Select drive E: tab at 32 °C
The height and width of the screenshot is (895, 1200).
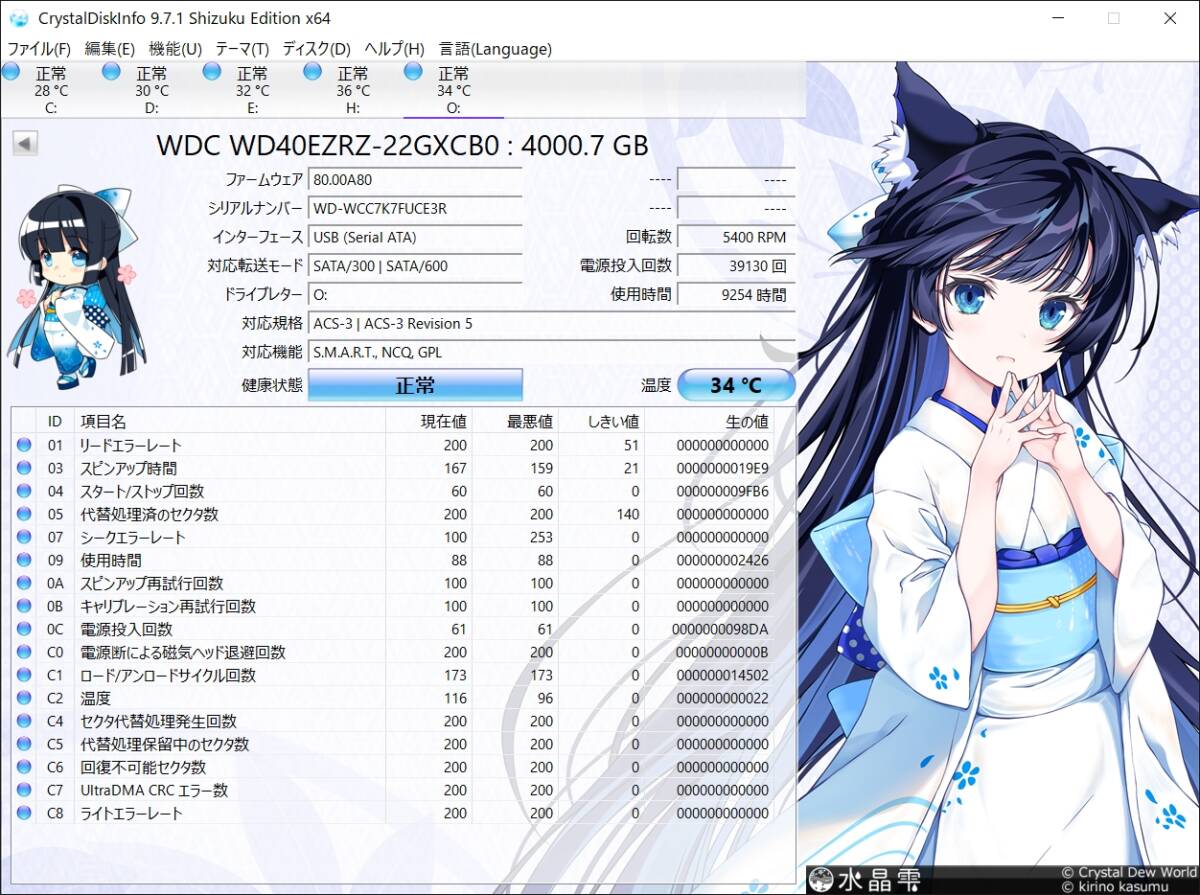click(x=252, y=90)
